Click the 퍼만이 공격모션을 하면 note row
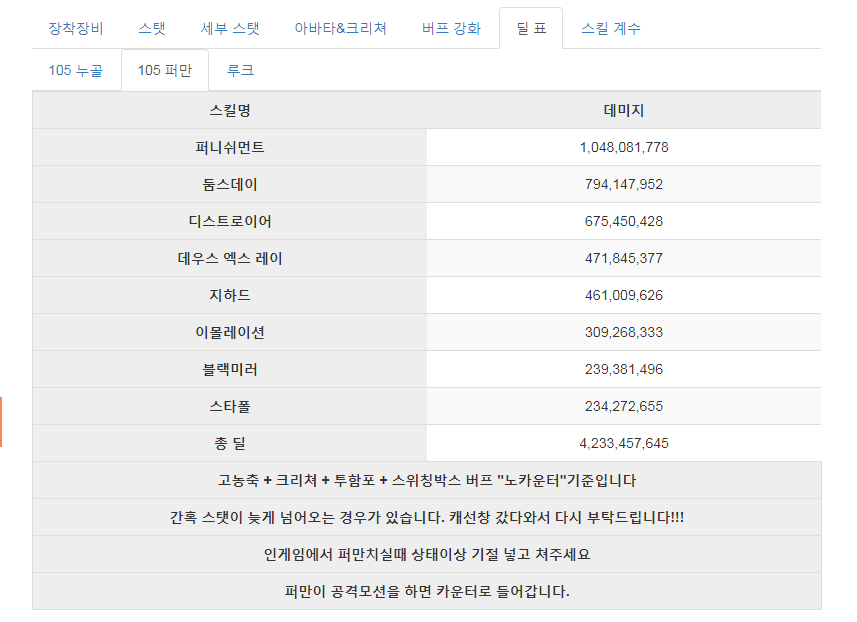857x622 pixels. [x=427, y=591]
